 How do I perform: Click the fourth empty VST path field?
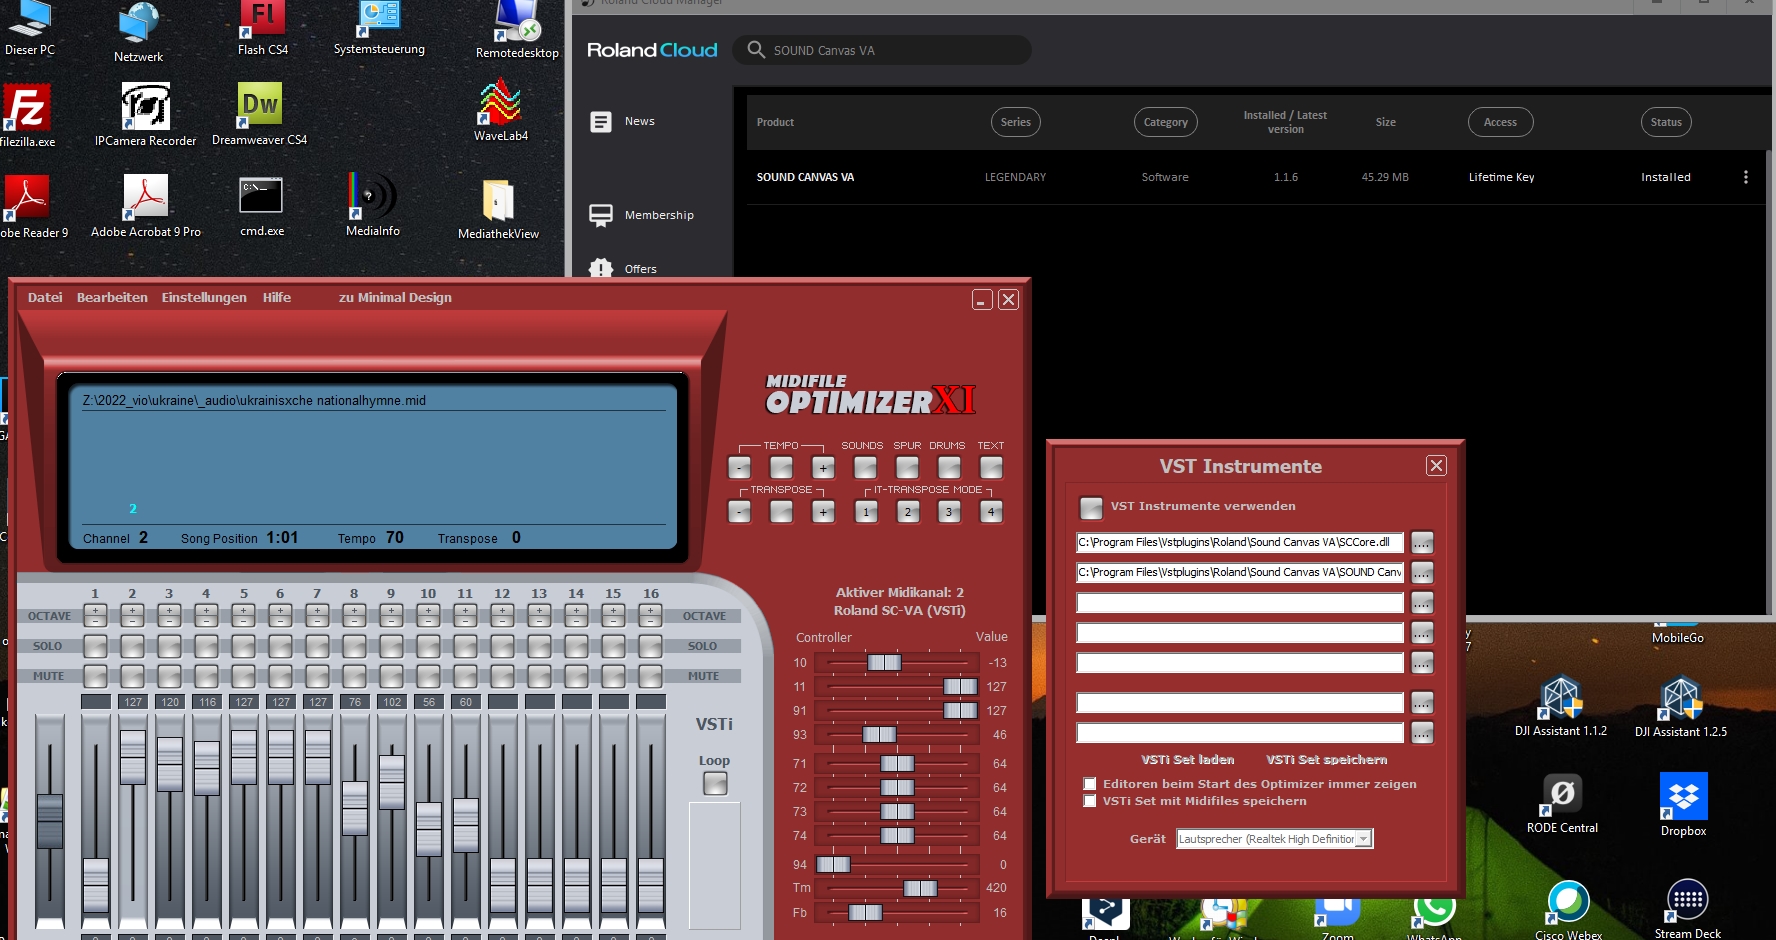tap(1240, 633)
